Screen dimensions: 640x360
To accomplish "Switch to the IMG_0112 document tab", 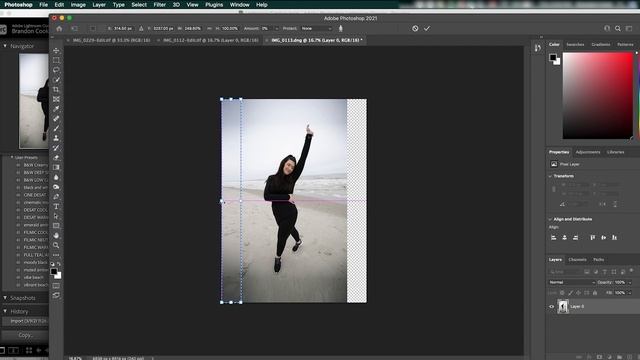I will (211, 40).
